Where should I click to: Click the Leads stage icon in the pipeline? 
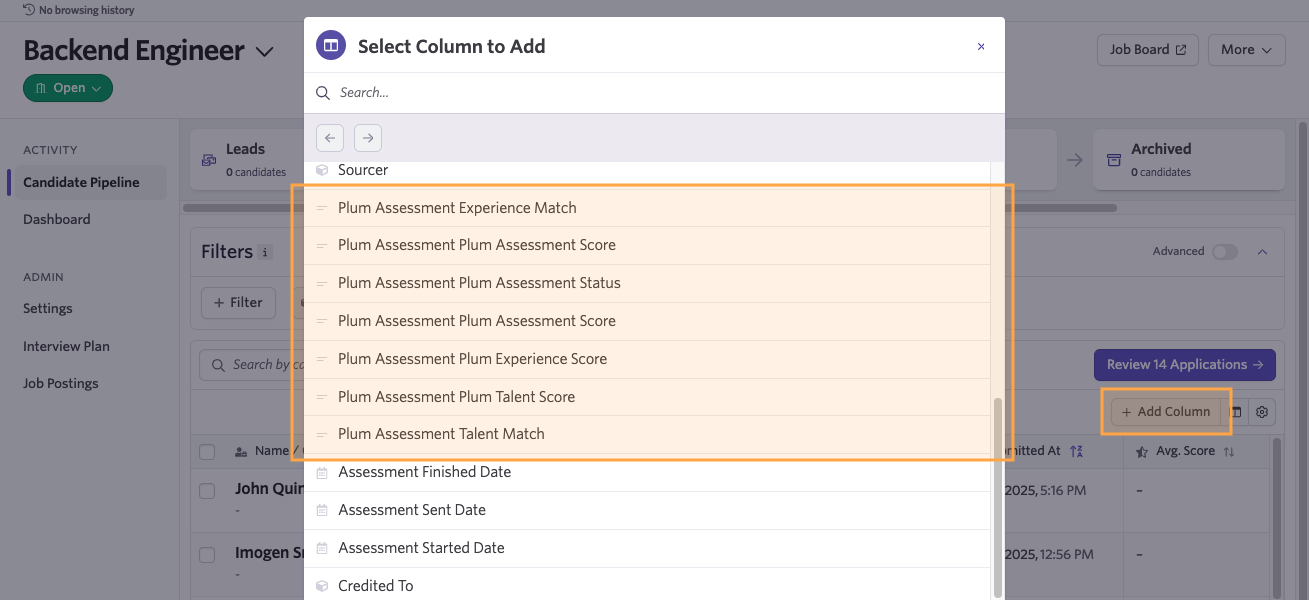coord(207,160)
